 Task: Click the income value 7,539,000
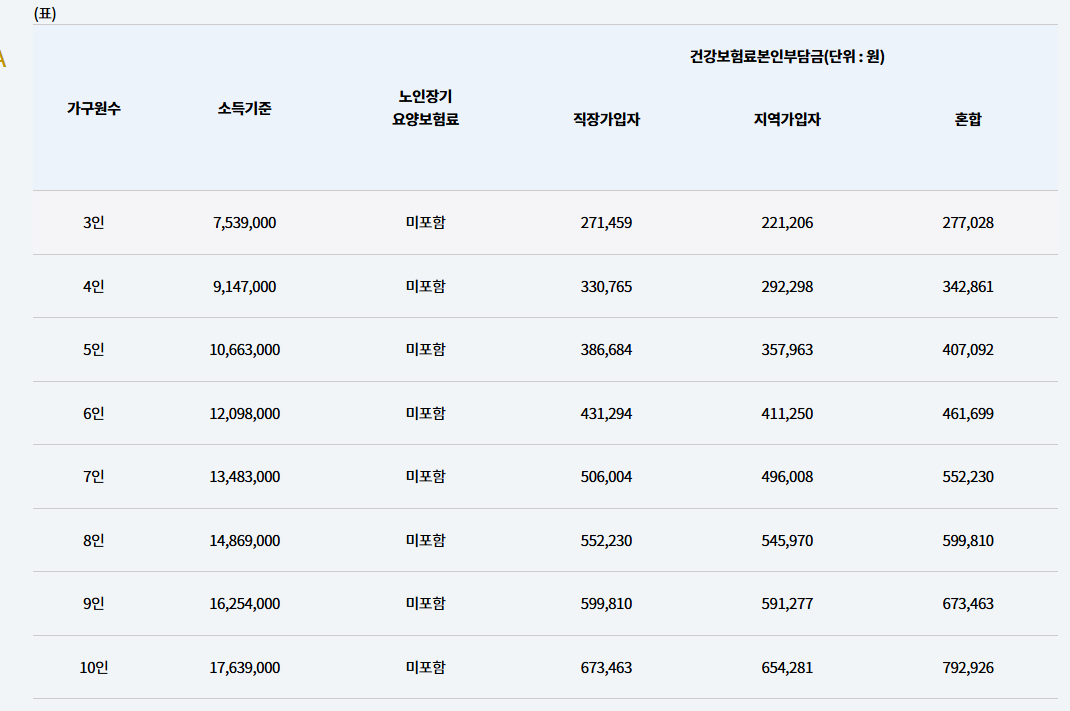(242, 222)
